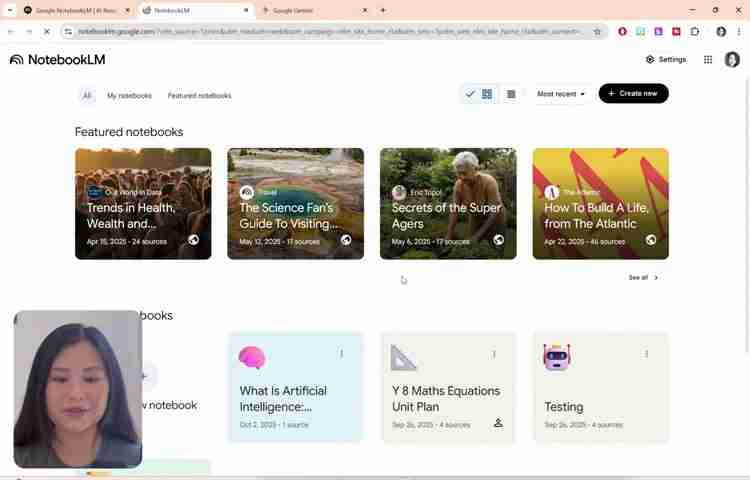Open the Most recent sort dropdown

[x=561, y=94]
